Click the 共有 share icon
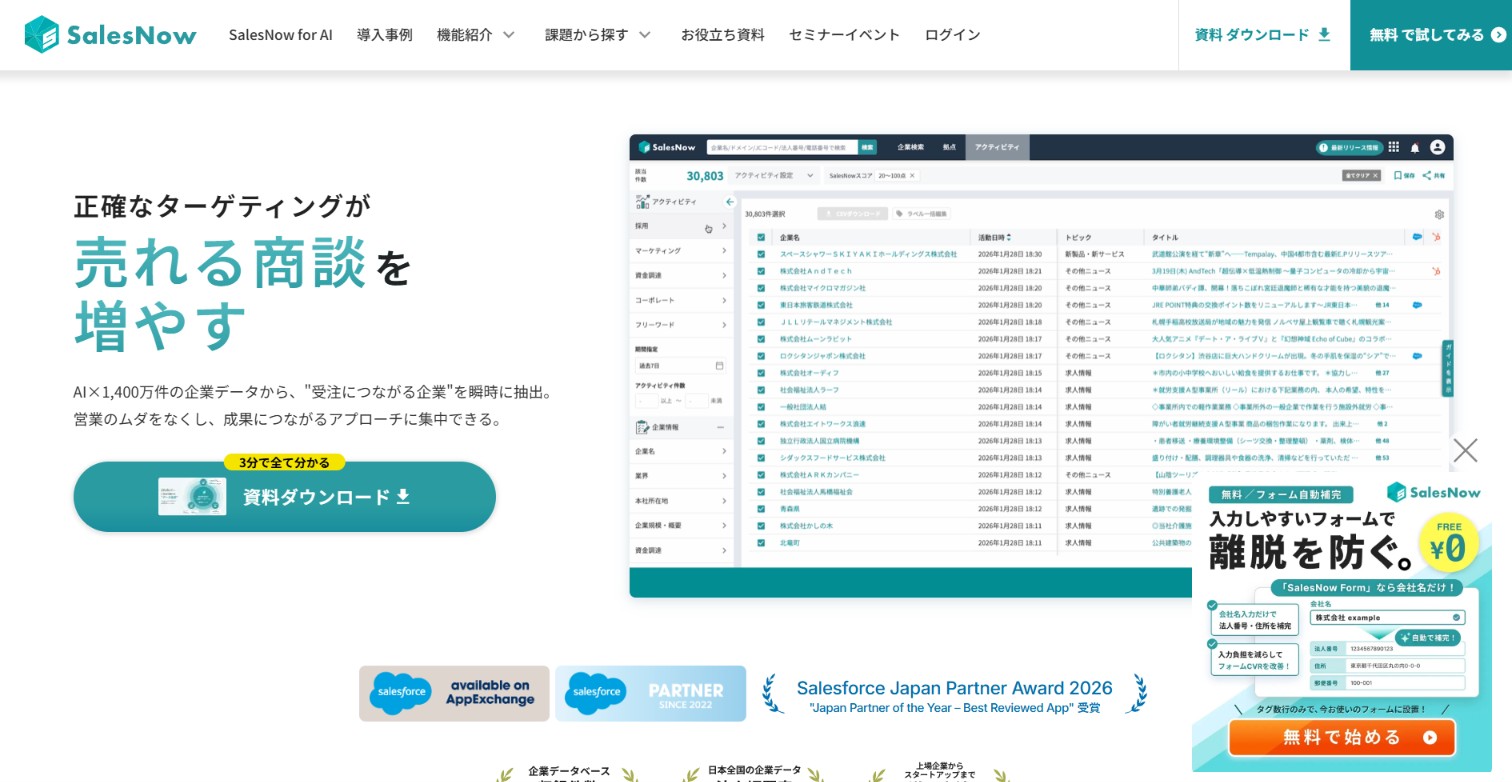The height and width of the screenshot is (782, 1512). click(1427, 175)
